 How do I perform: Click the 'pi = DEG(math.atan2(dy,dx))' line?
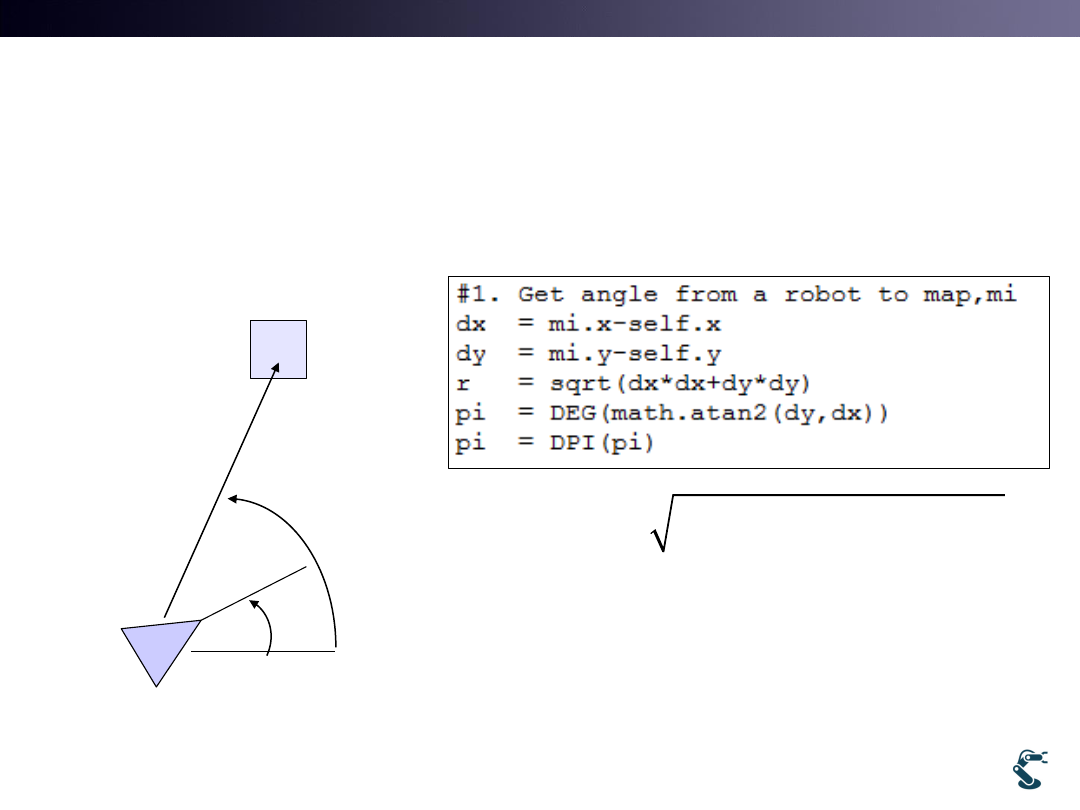pos(672,413)
